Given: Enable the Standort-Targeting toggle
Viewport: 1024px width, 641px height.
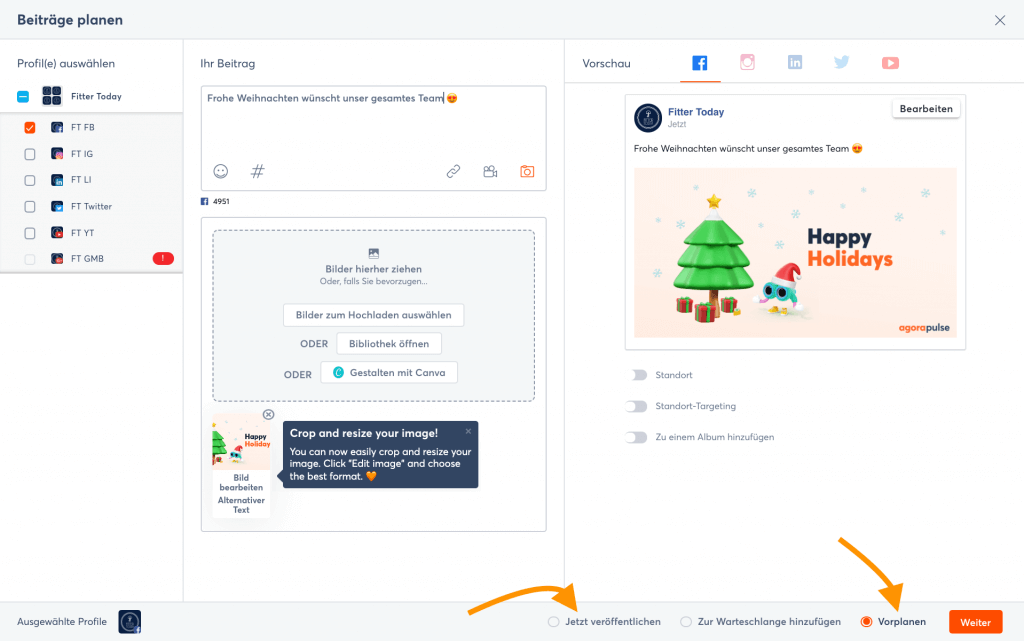Looking at the screenshot, I should point(637,406).
